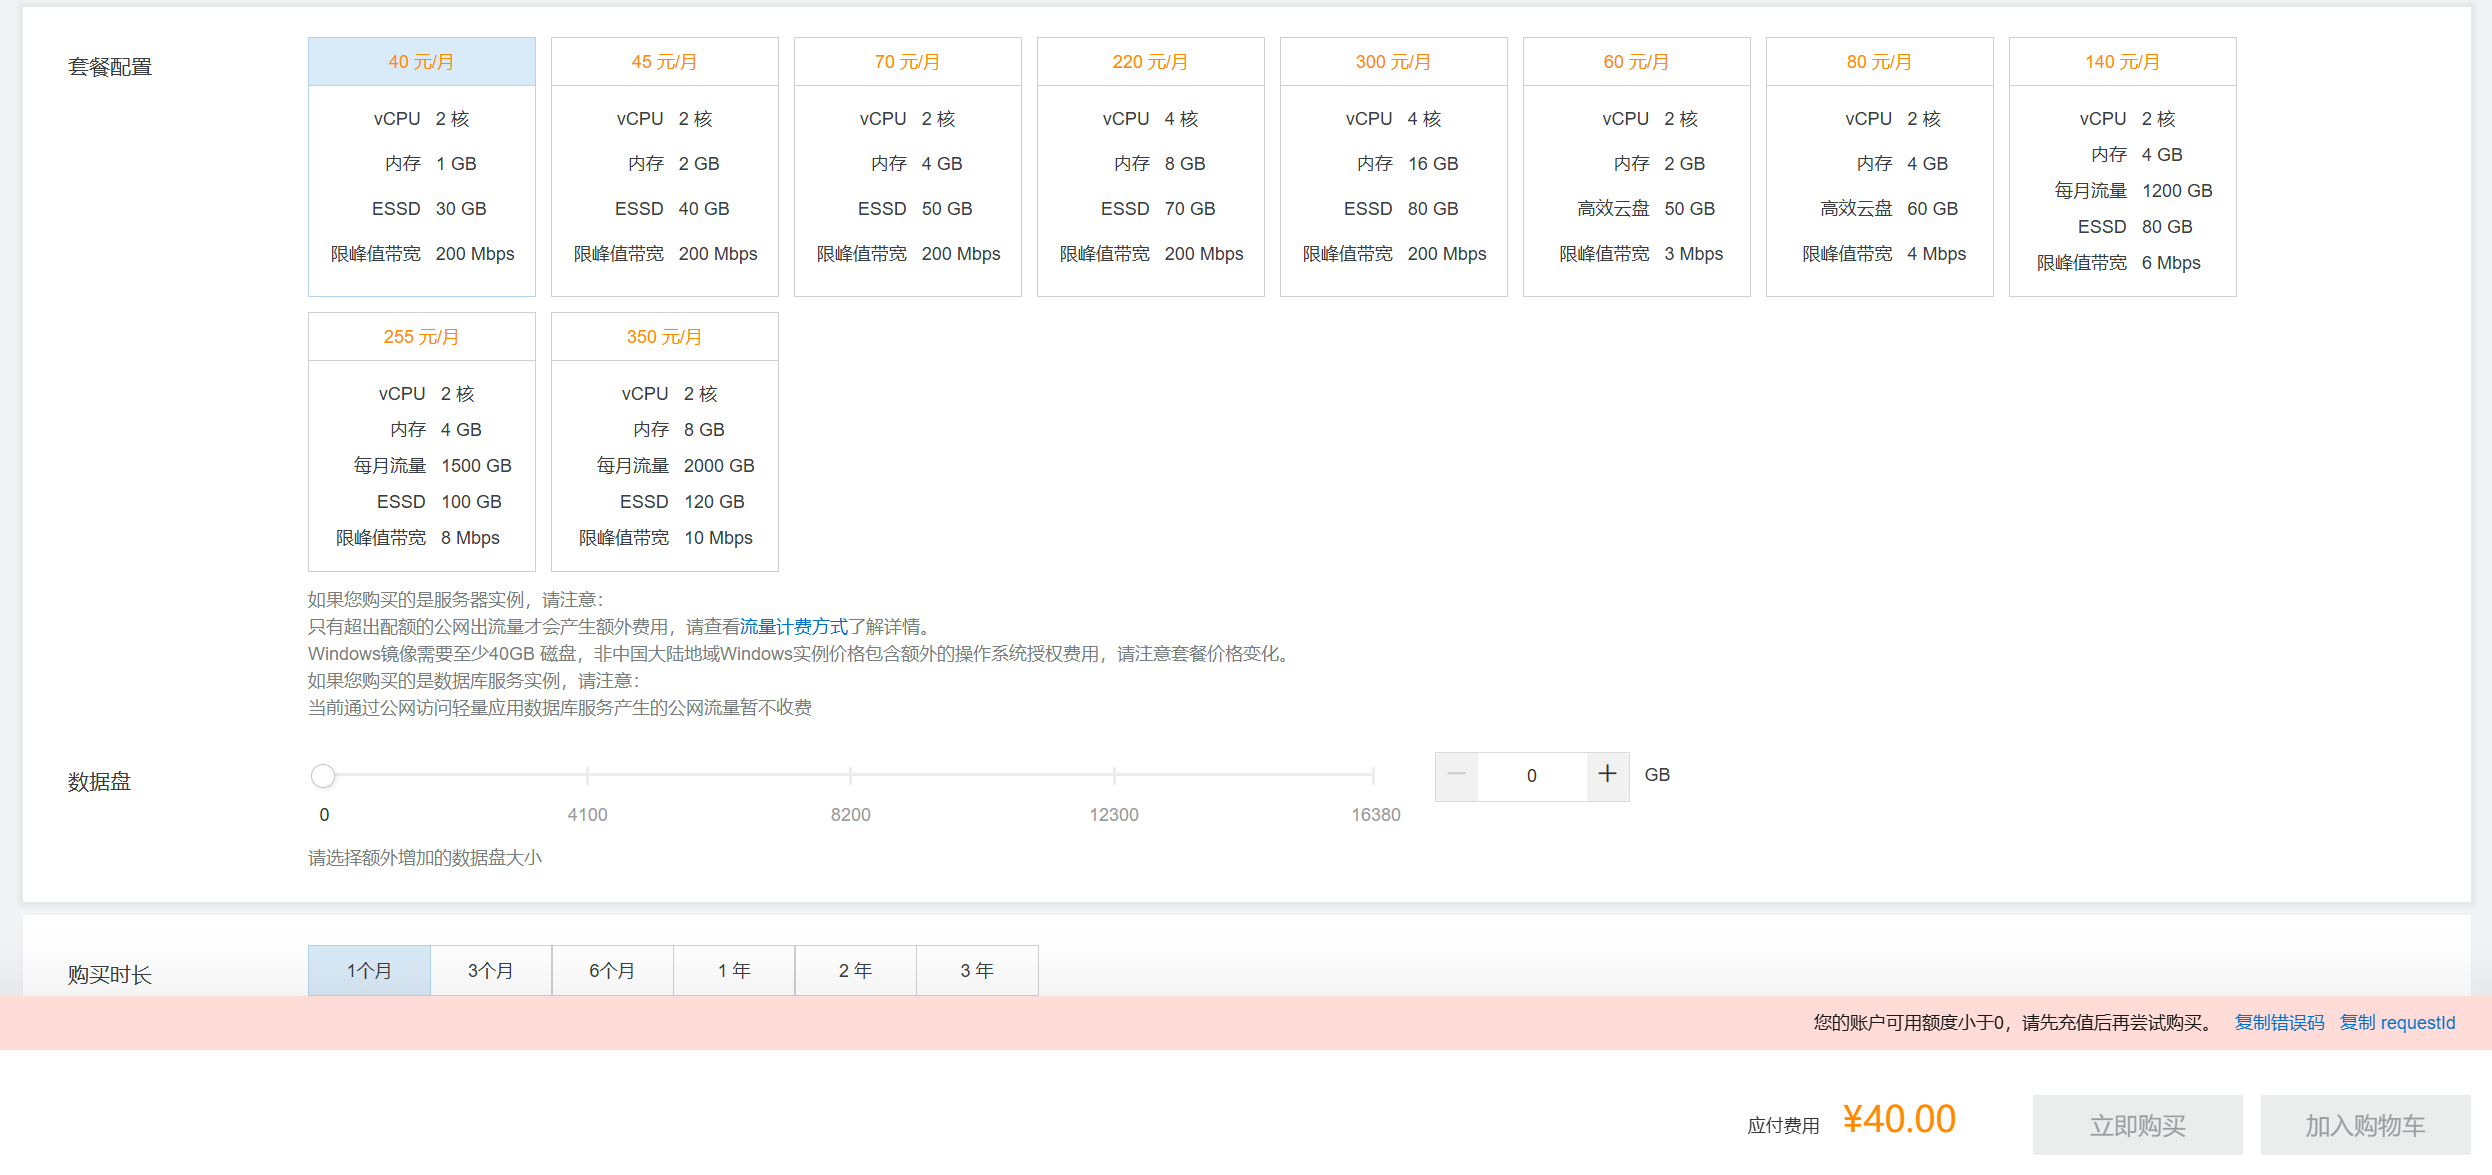Set data disk slider to 4100 mark
This screenshot has width=2492, height=1175.
587,775
